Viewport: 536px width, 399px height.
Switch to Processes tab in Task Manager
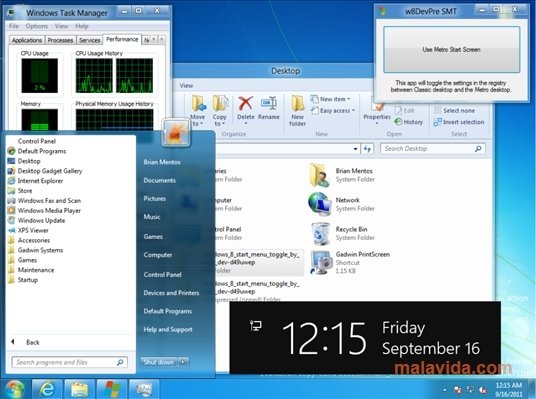(x=60, y=40)
